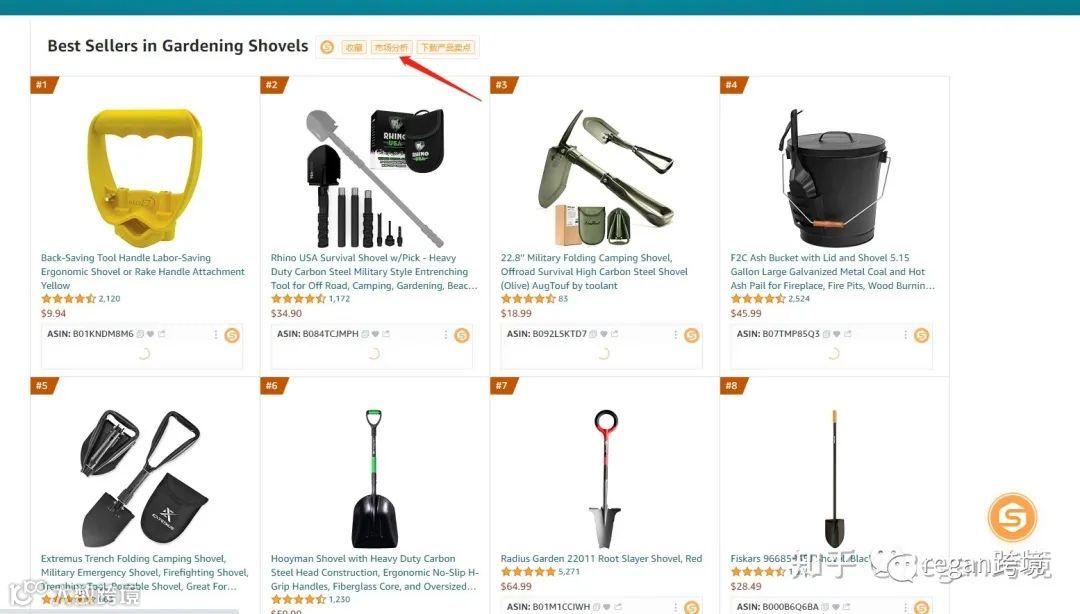
Task: Expand three-dot menu in ASIN B084TCJMPH row
Action: click(x=446, y=335)
